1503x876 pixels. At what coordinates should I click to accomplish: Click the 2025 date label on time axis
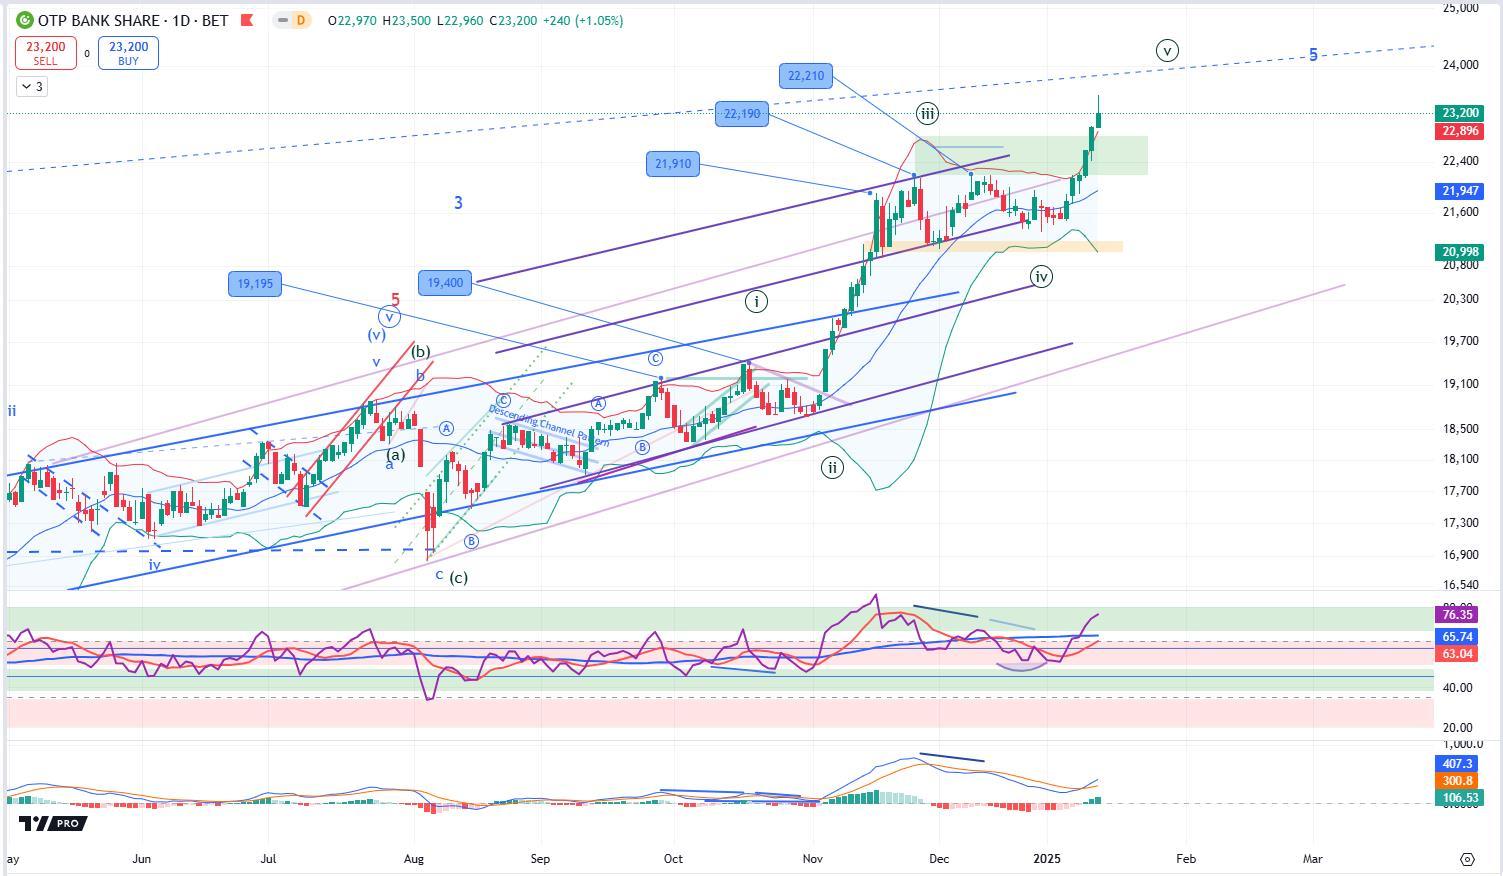pos(1047,858)
